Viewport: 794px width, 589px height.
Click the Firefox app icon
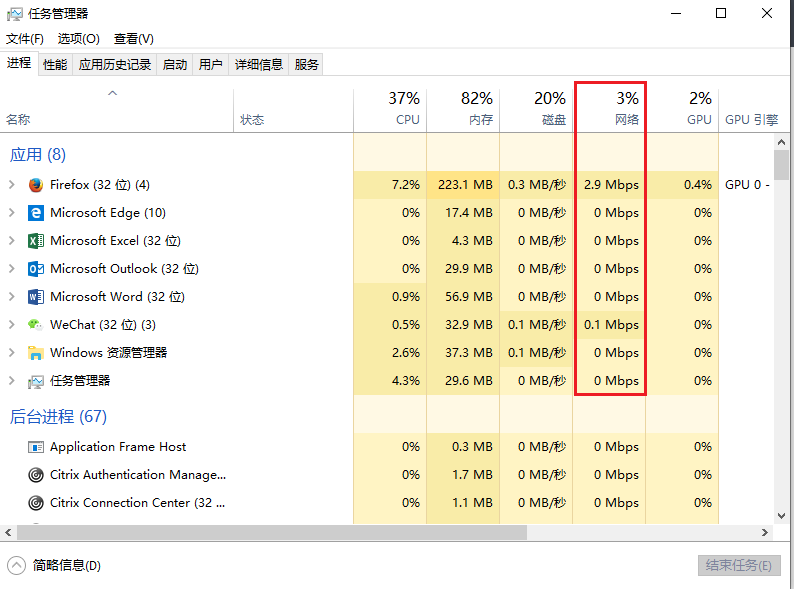pyautogui.click(x=36, y=185)
